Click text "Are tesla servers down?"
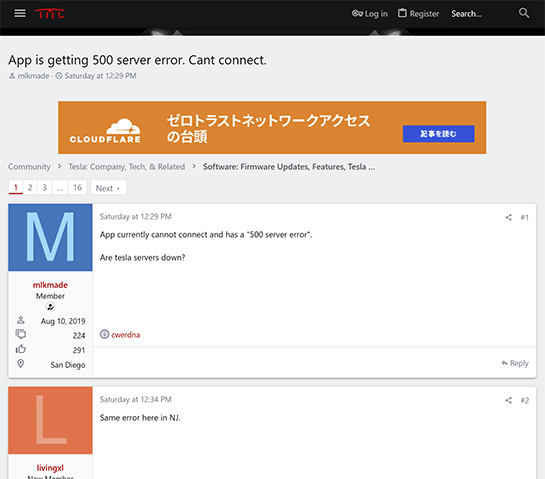The width and height of the screenshot is (545, 479). (x=143, y=258)
